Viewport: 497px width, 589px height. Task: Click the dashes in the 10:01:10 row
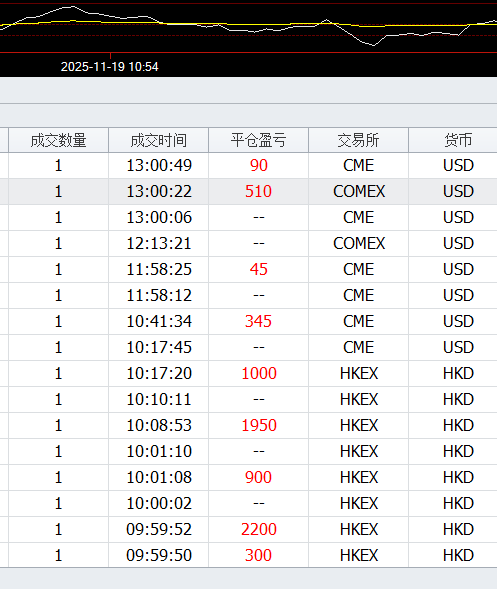pos(259,451)
